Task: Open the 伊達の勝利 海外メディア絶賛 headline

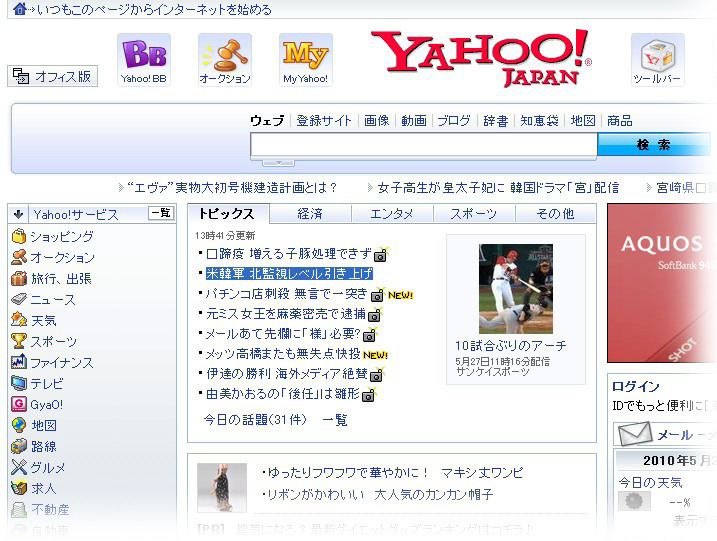Action: [287, 374]
